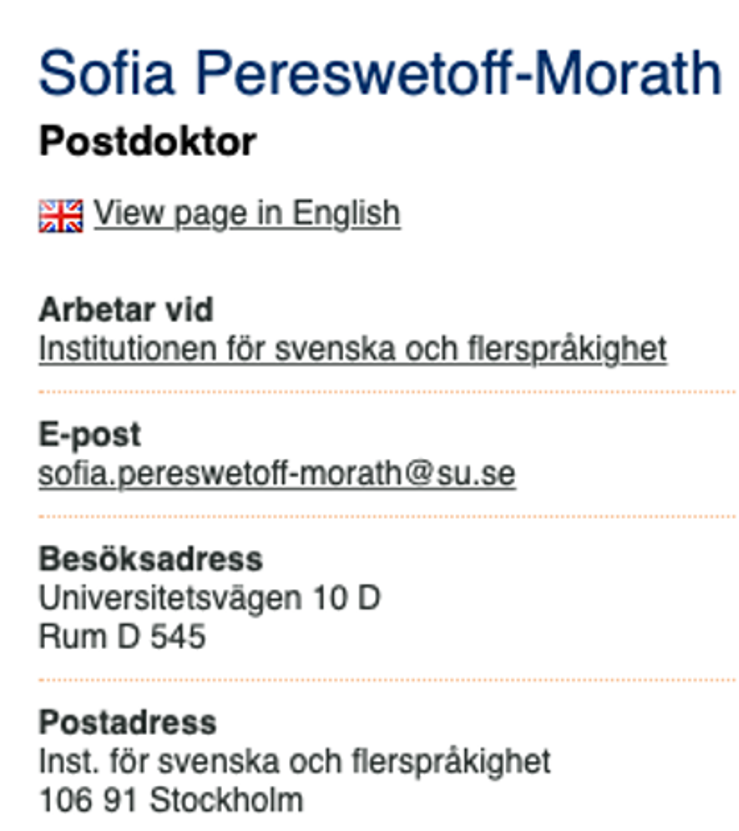
Task: Open the Institutionen för svenska och flerspråkighet link
Action: 353,349
